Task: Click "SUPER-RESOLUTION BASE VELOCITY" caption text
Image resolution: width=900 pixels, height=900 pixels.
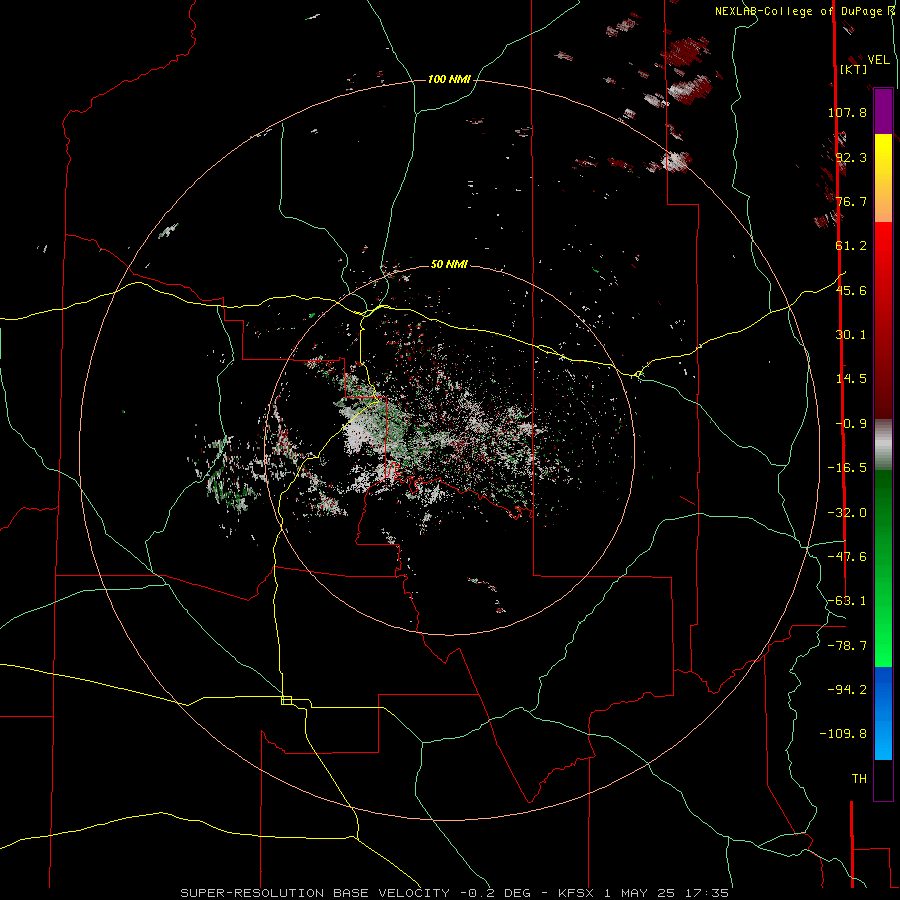Action: [317, 893]
